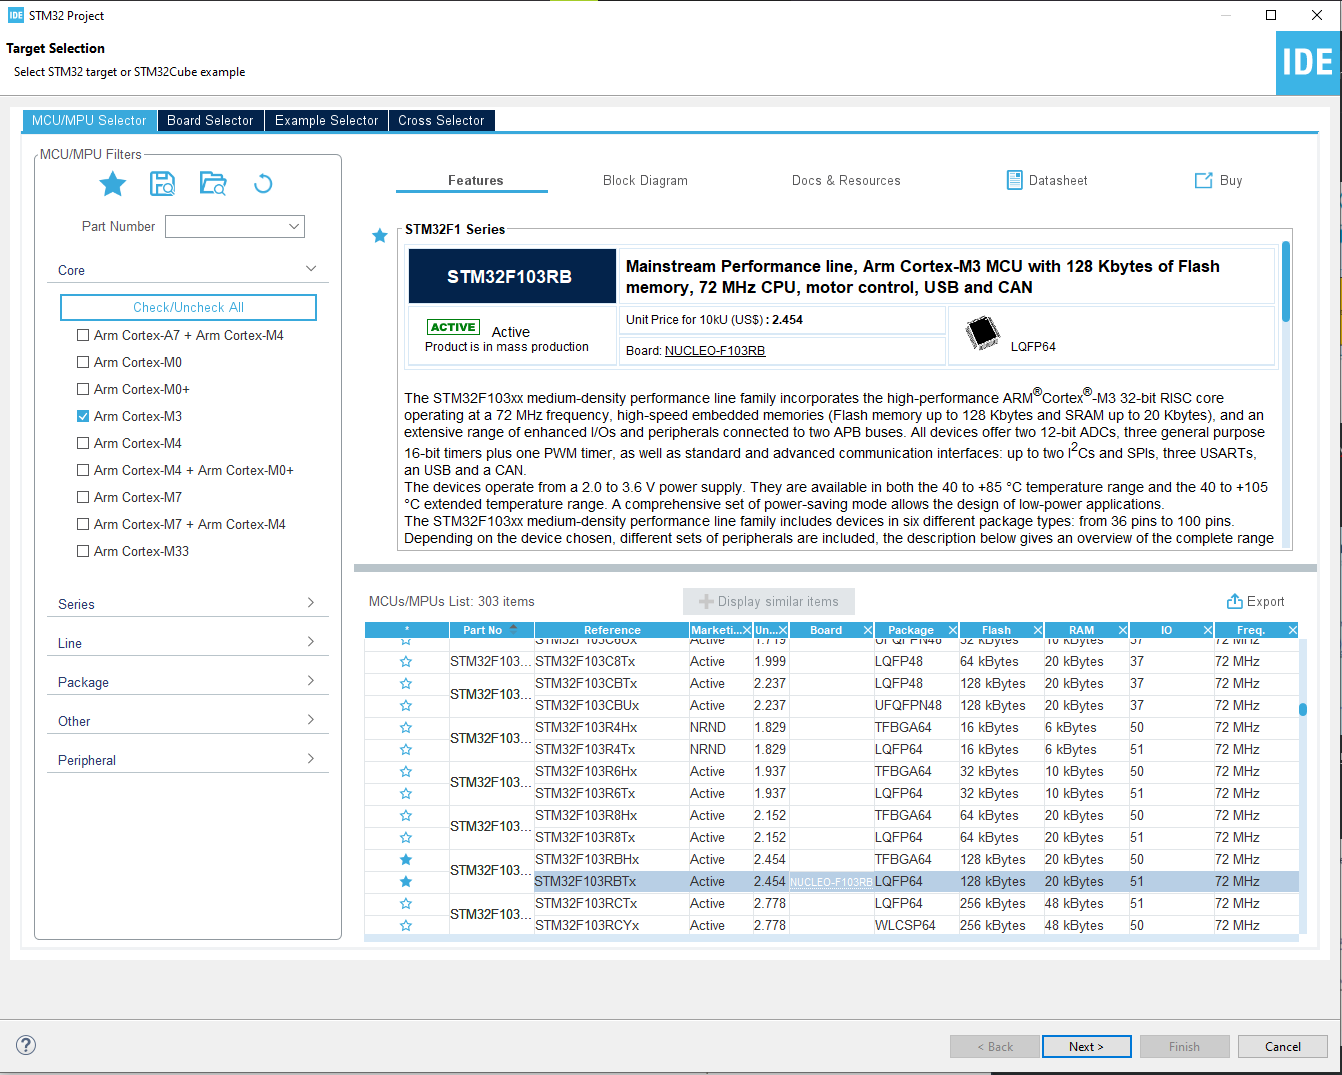Screen dimensions: 1342x1075
Task: Check the Arm Cortex-M0+ core filter
Action: (x=83, y=389)
